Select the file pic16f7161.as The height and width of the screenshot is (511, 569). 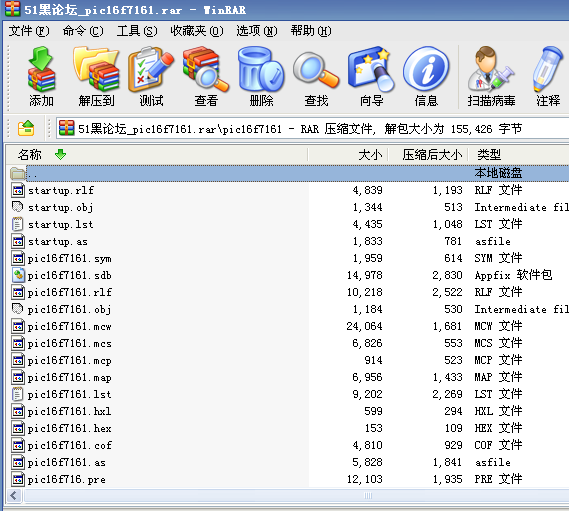67,462
